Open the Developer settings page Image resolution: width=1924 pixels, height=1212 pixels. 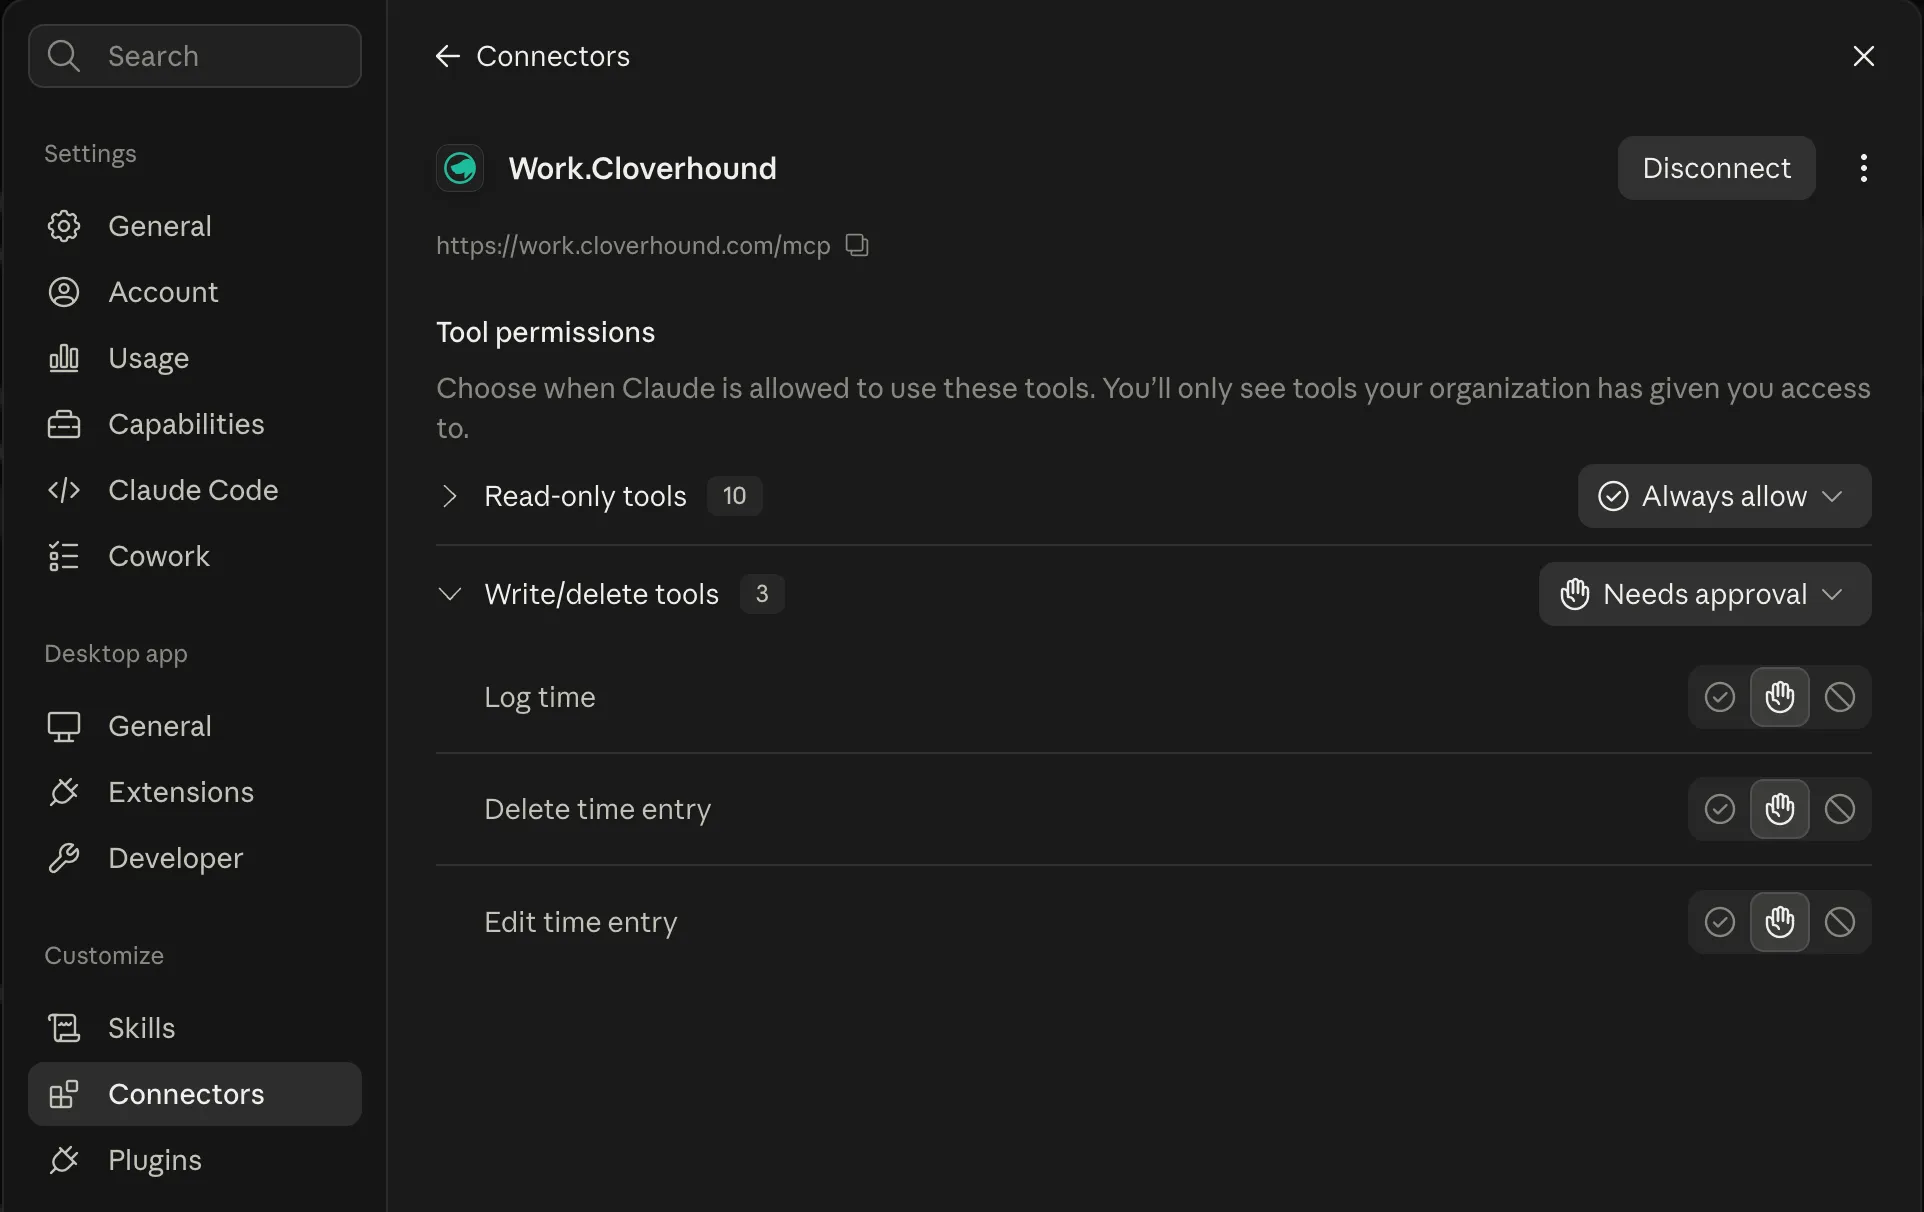click(194, 858)
